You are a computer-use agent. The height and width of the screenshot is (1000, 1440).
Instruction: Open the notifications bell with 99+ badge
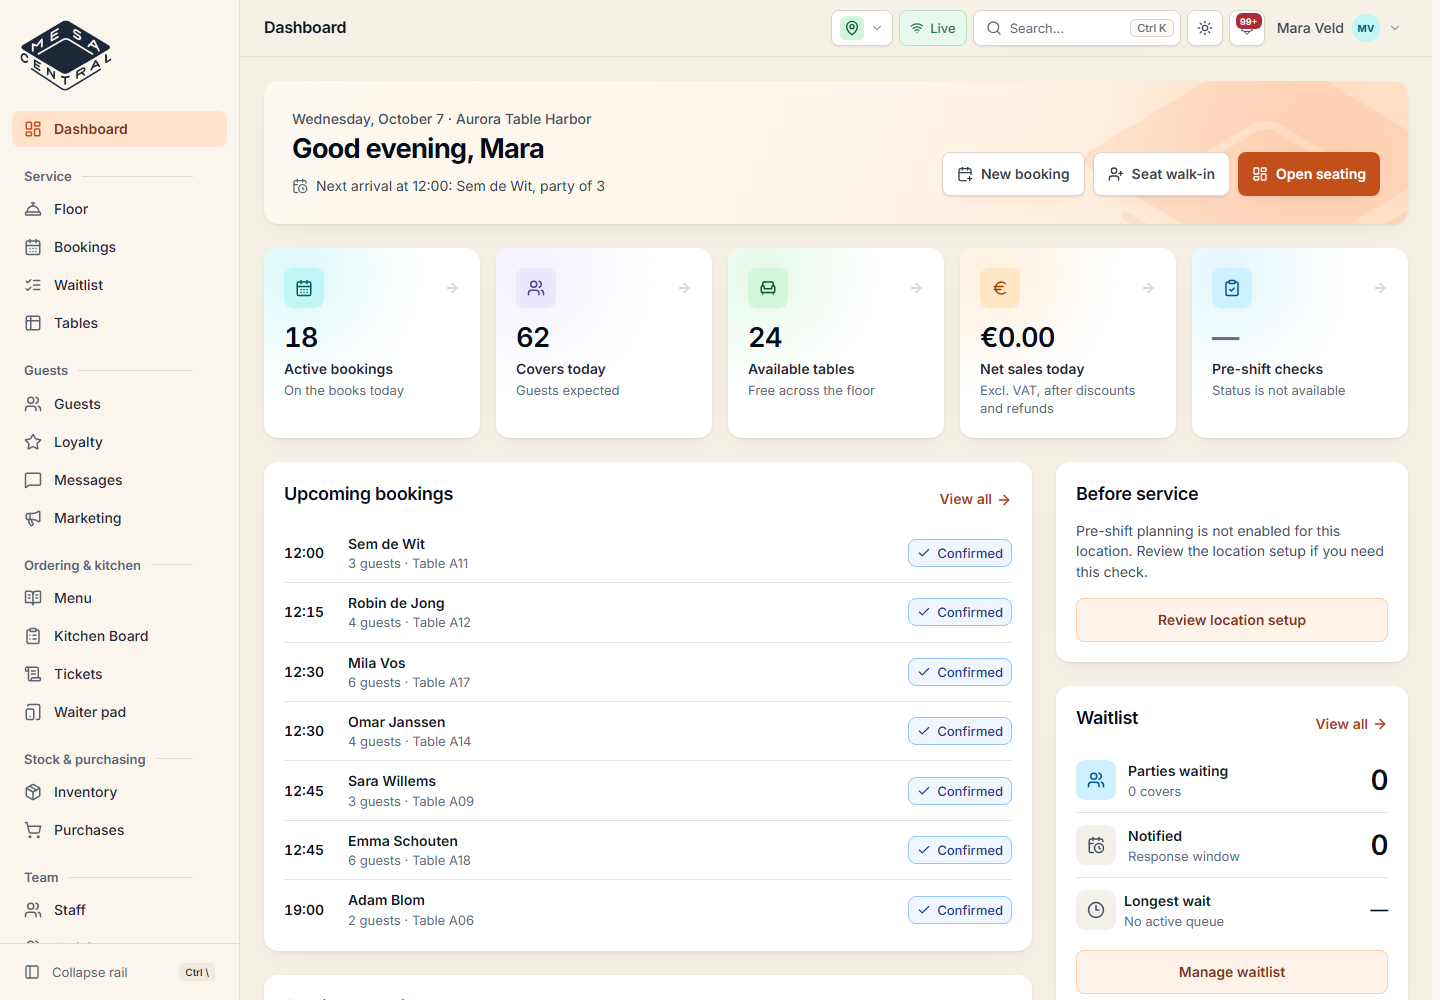1246,28
